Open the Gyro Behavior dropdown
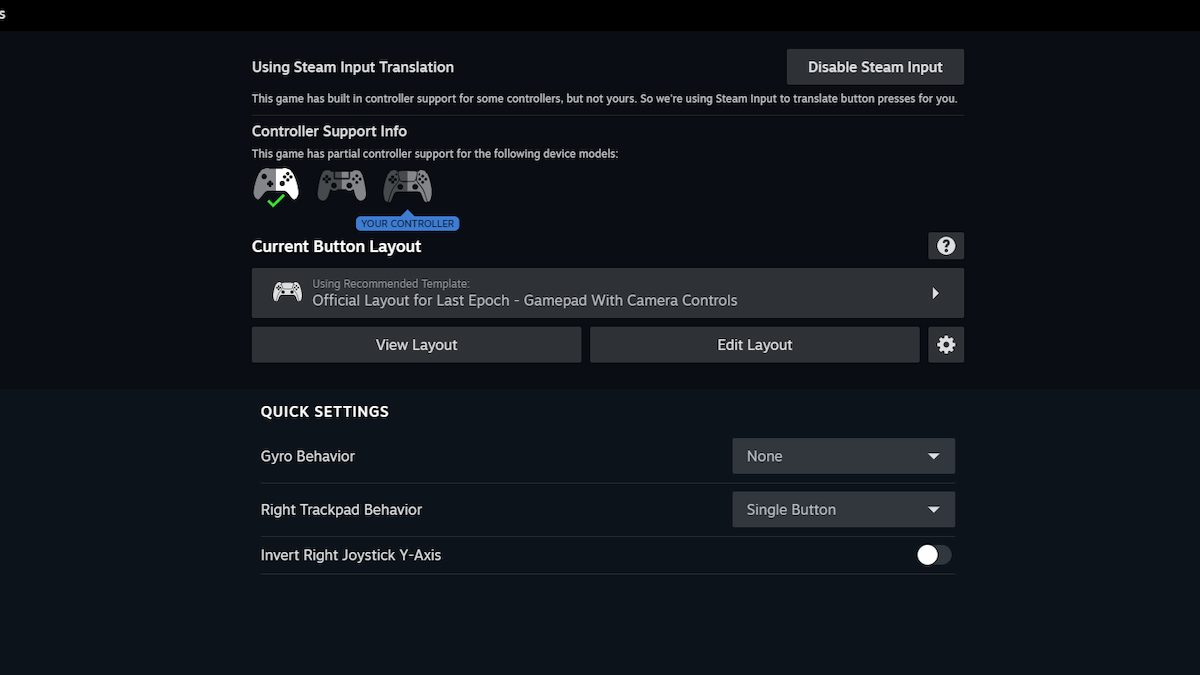 (843, 456)
